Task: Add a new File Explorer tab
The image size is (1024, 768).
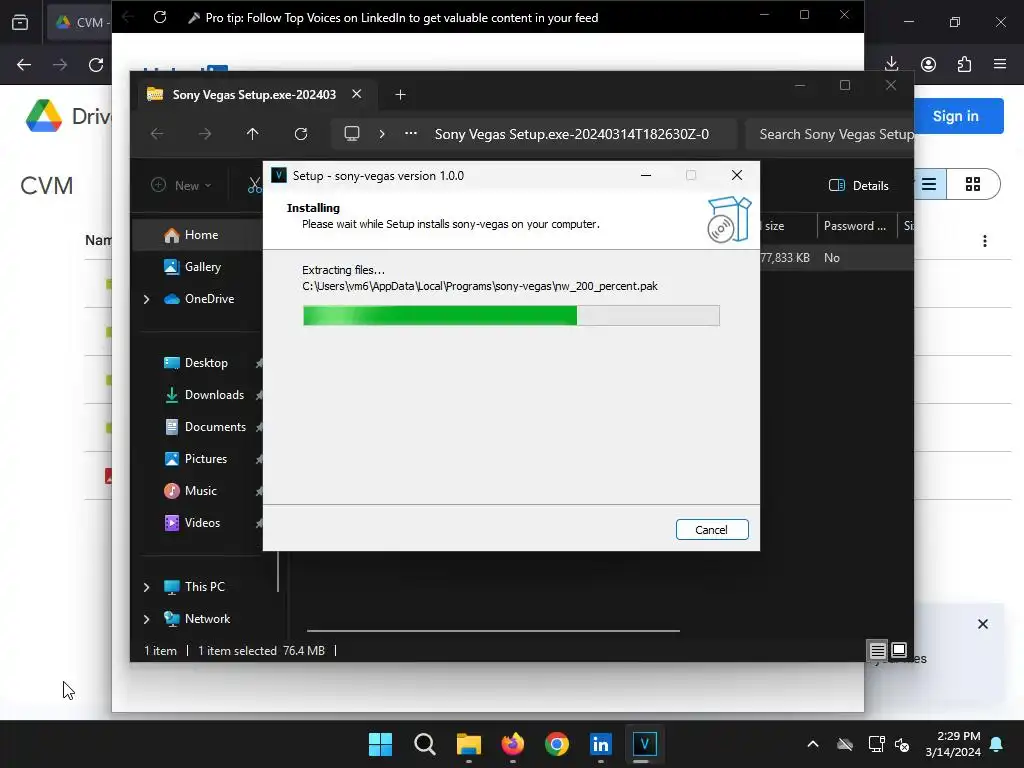Action: (x=400, y=95)
